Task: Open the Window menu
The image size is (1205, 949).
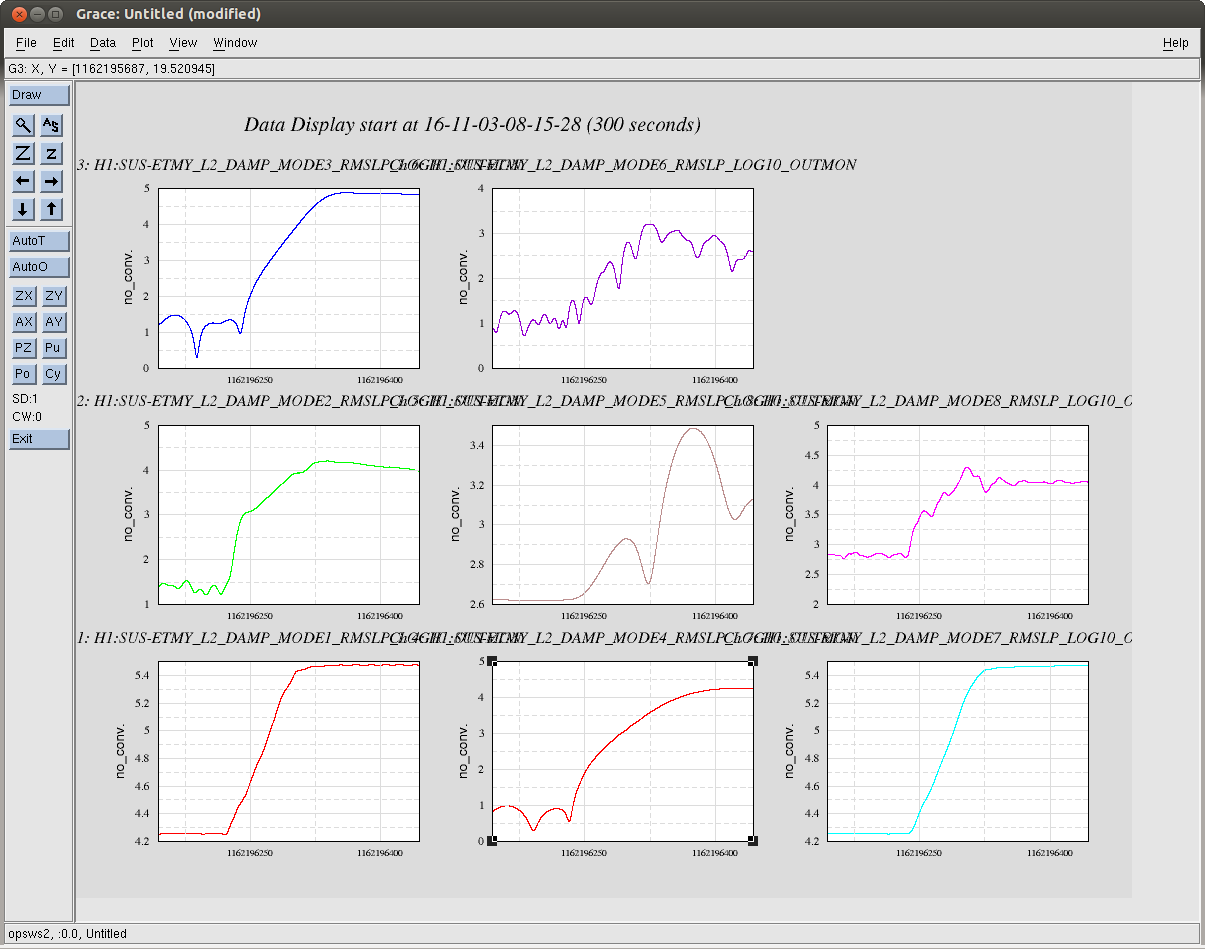Action: (235, 43)
